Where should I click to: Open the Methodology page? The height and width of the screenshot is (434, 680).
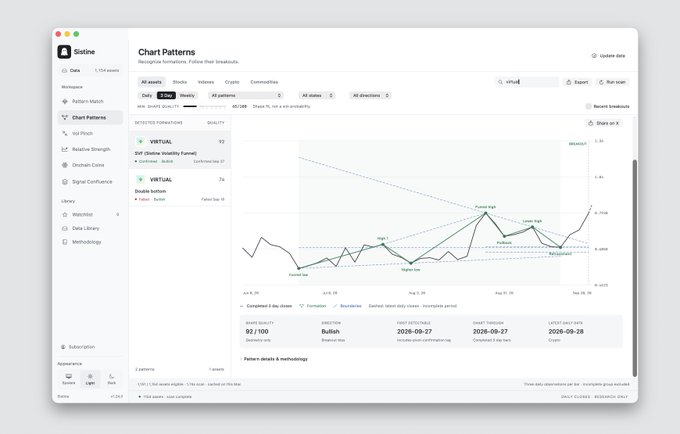coord(90,242)
